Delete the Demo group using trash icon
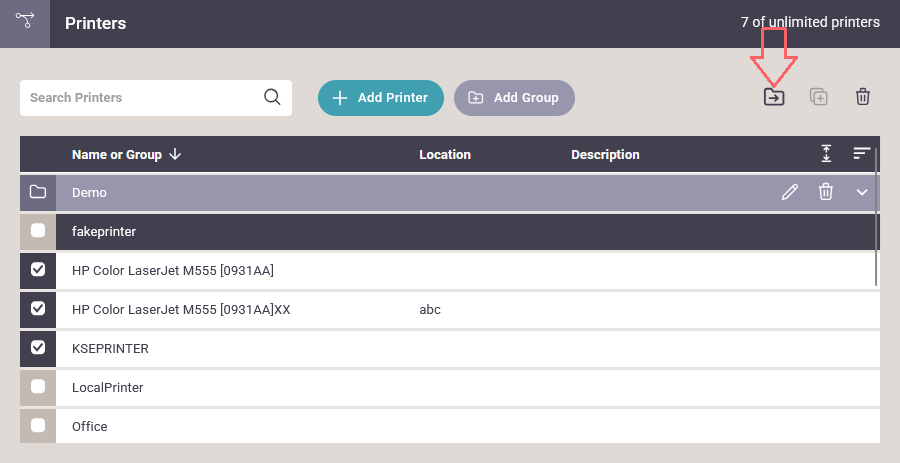This screenshot has height=463, width=900. click(x=826, y=192)
